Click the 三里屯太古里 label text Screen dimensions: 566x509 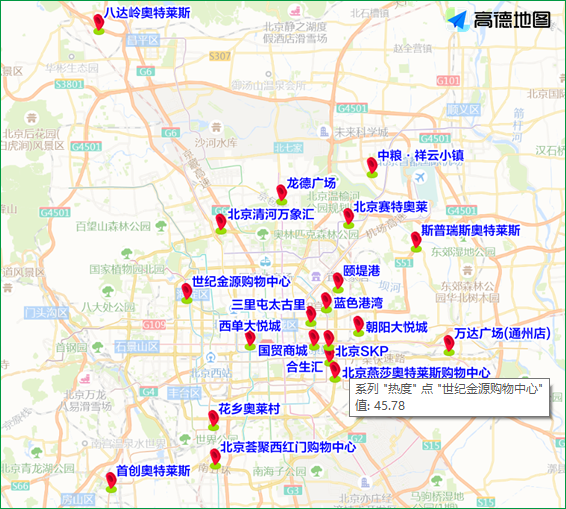tap(268, 304)
